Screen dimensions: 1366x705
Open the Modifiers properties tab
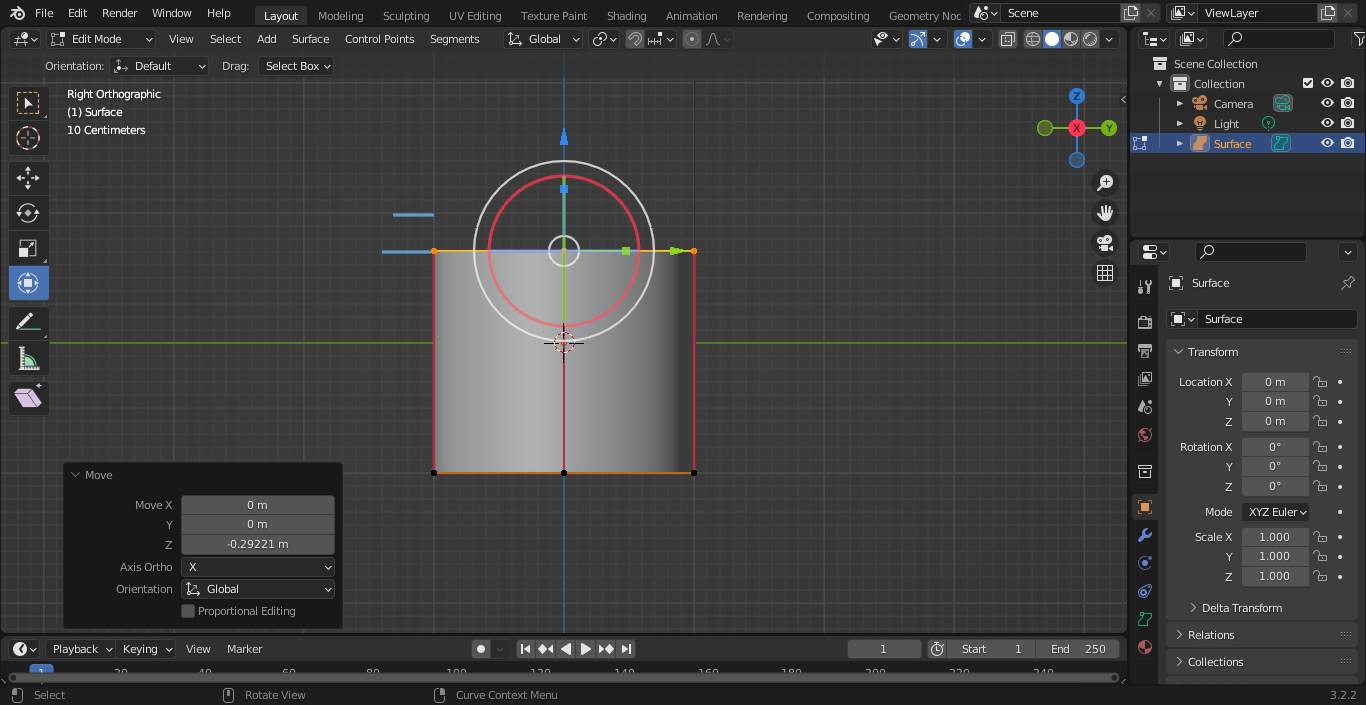pyautogui.click(x=1145, y=535)
